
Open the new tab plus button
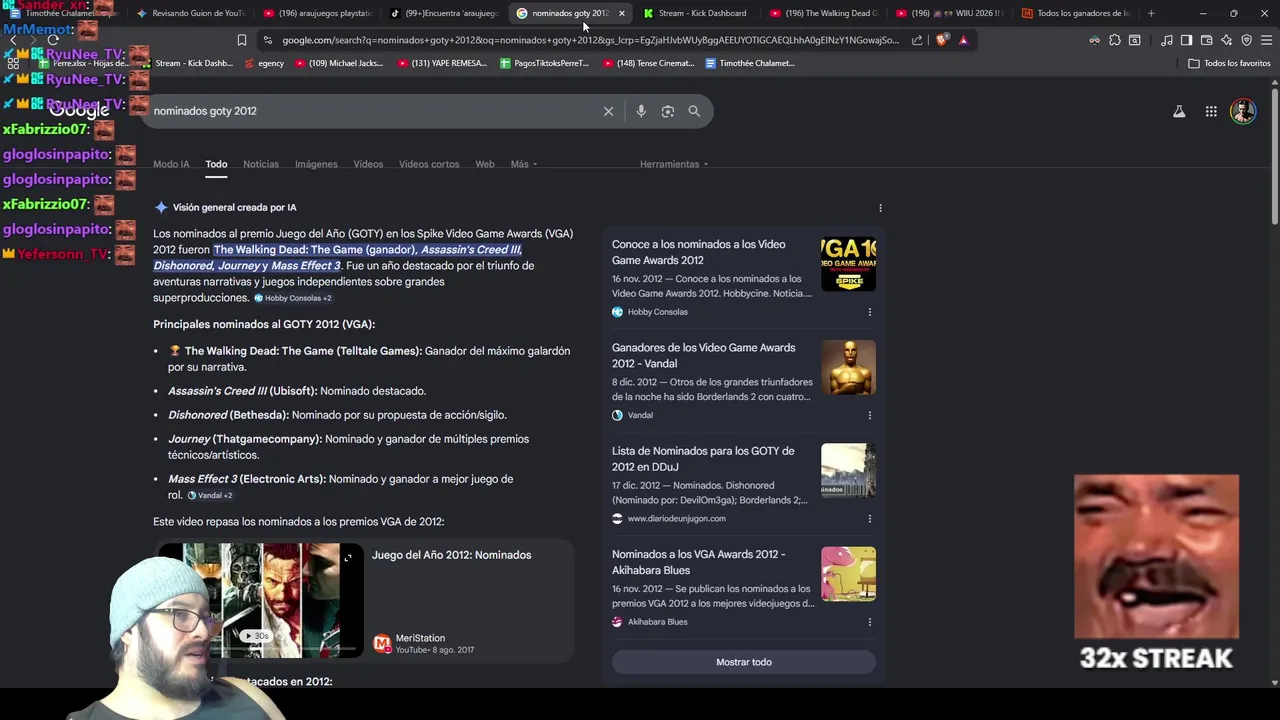(1151, 13)
